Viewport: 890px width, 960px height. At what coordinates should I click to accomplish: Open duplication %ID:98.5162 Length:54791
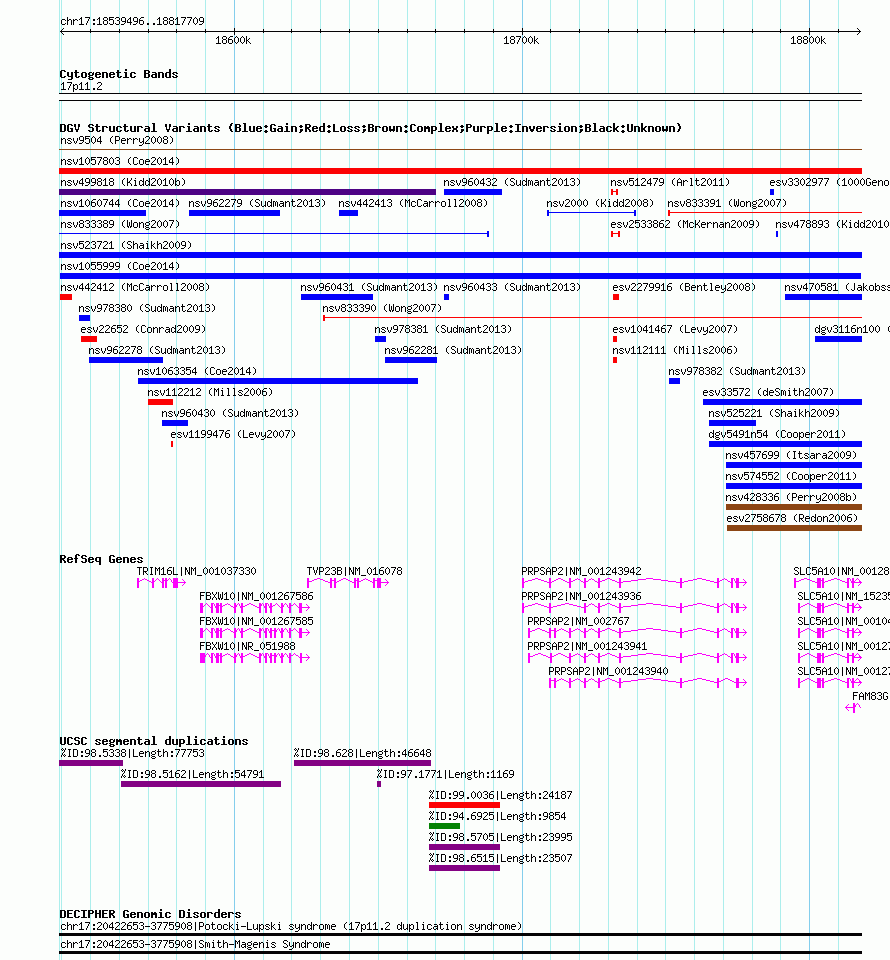(201, 784)
